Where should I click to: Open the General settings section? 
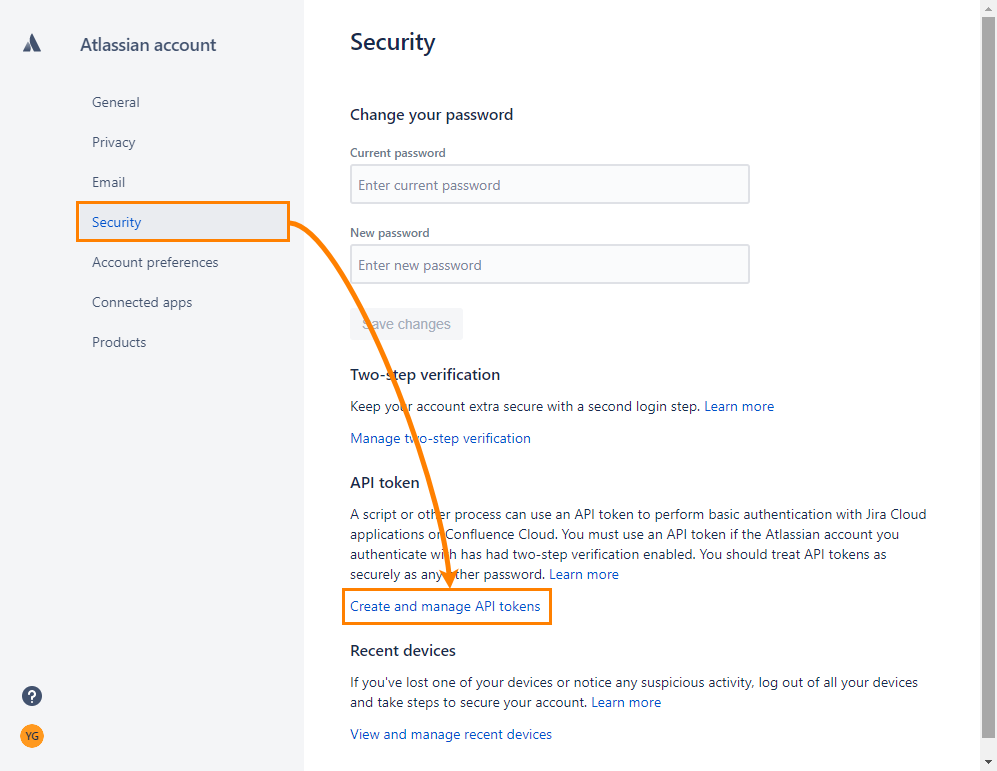(115, 102)
